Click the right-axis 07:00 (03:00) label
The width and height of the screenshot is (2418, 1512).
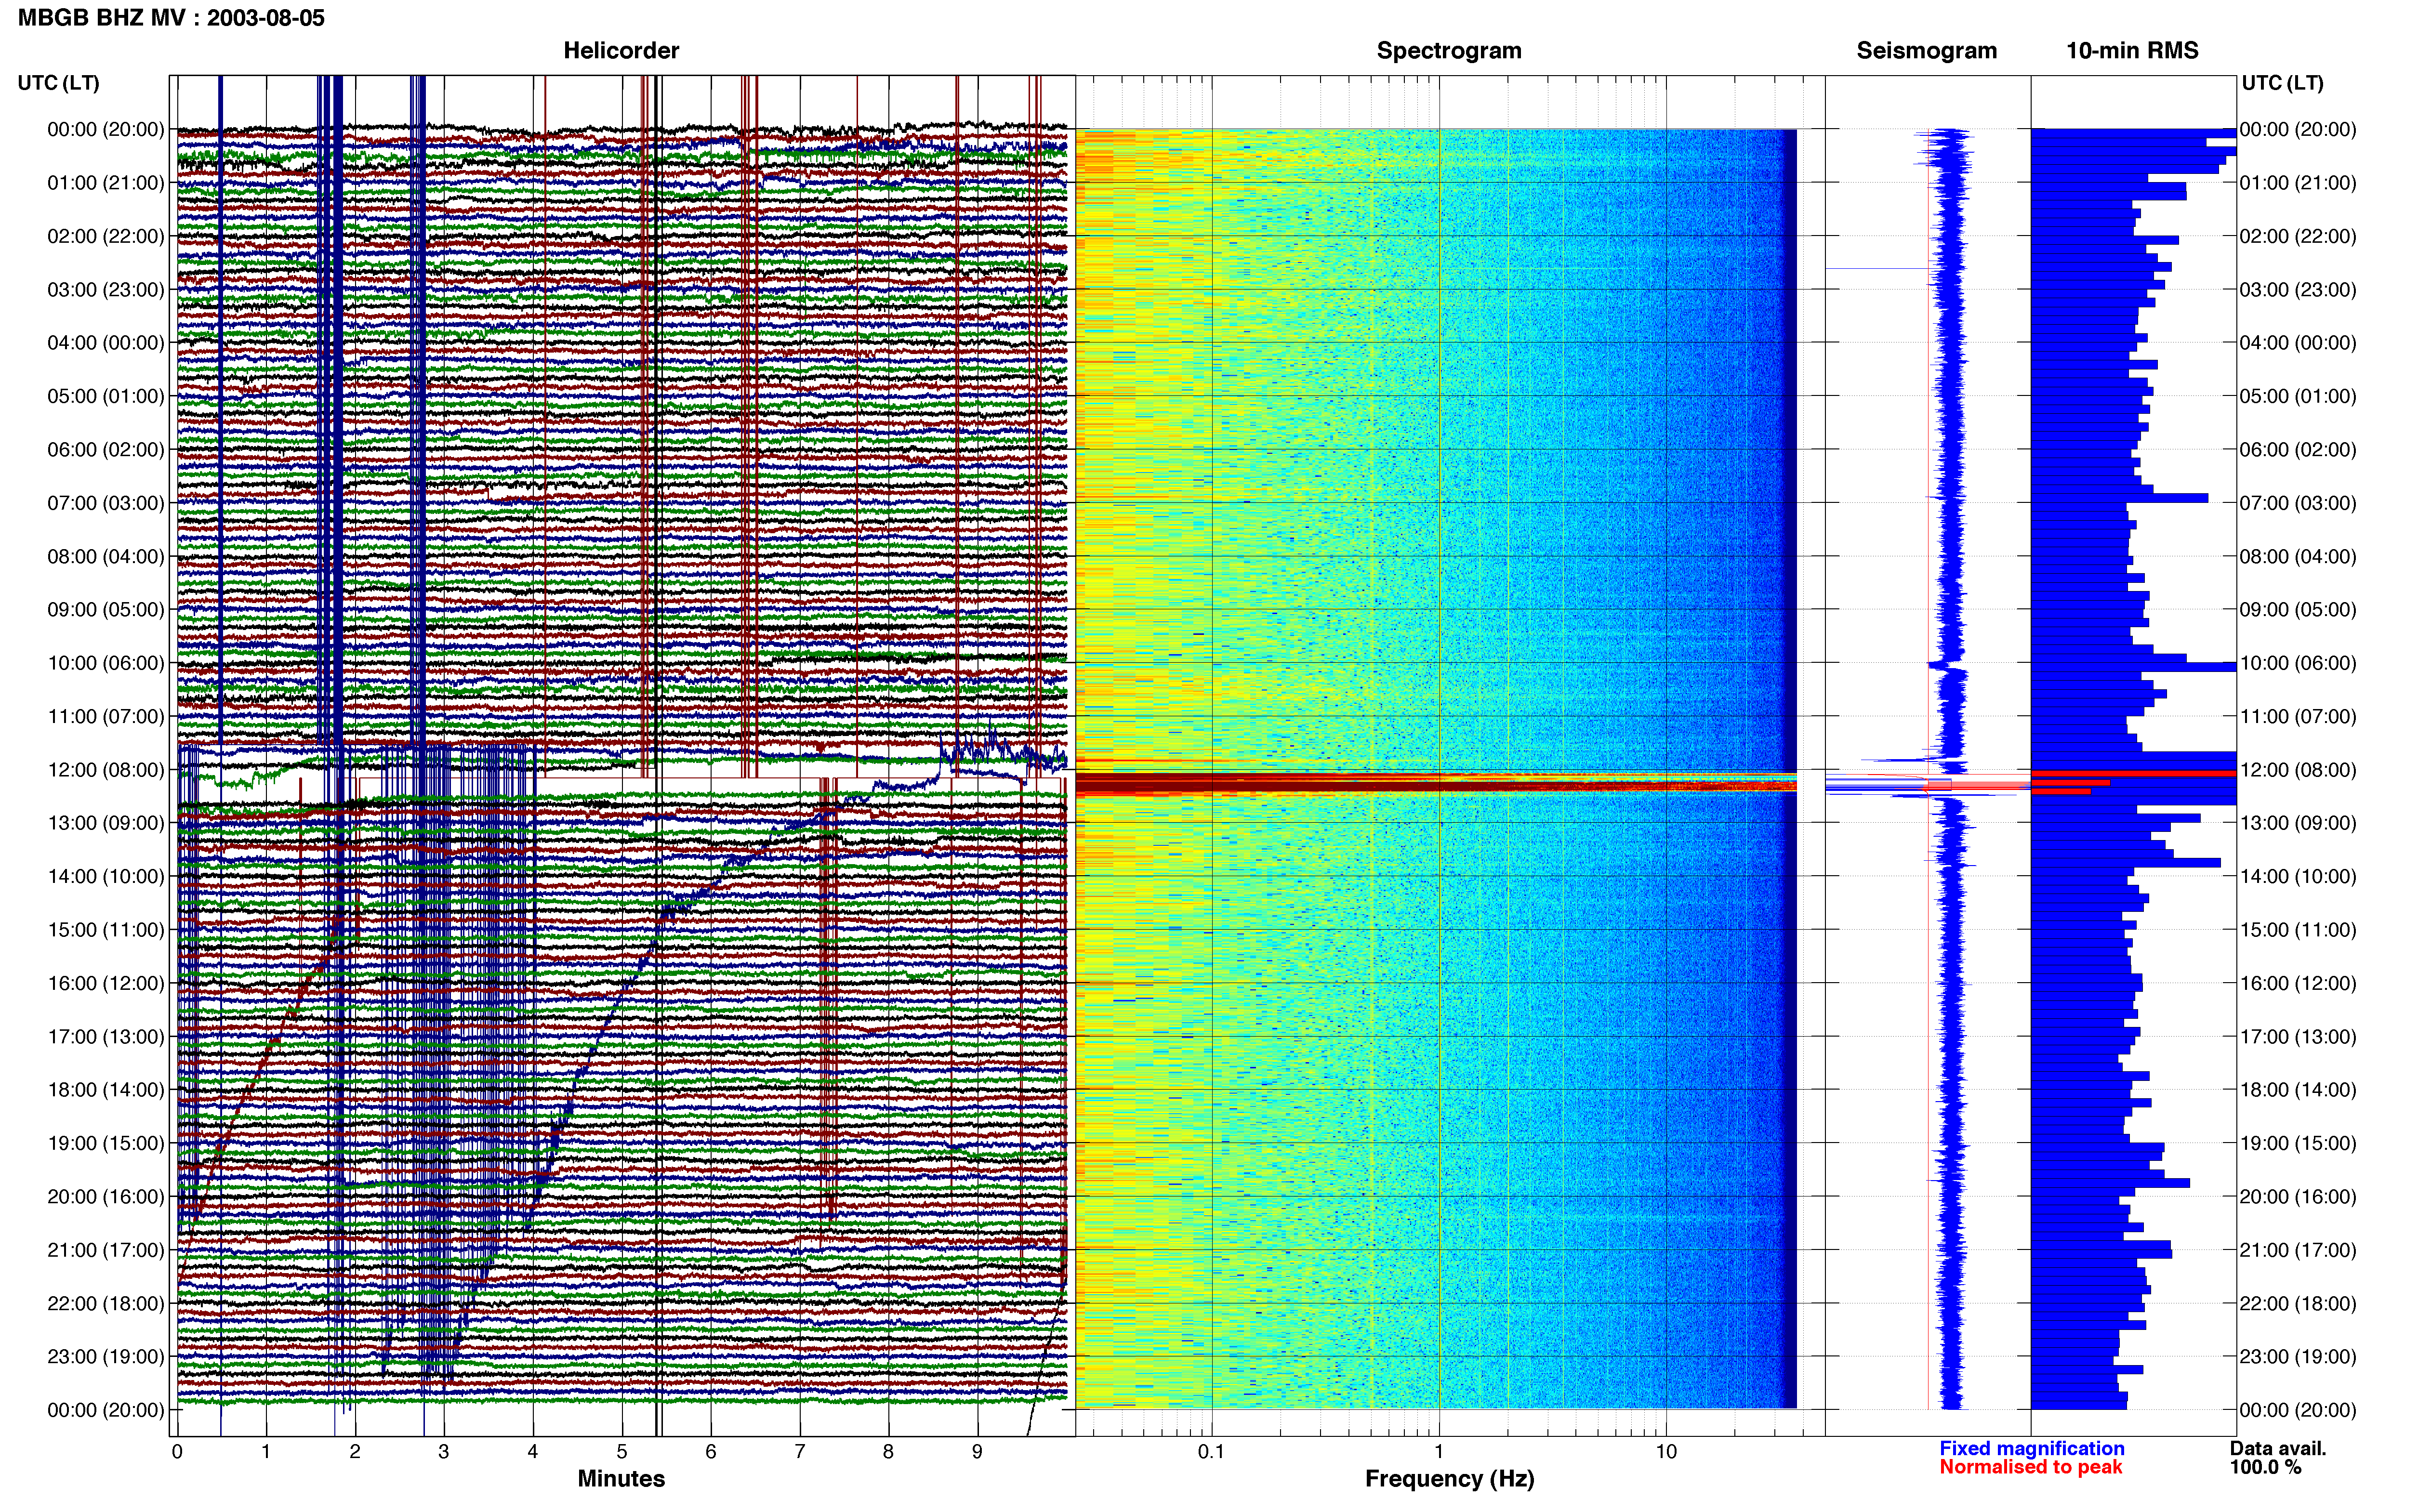2298,503
